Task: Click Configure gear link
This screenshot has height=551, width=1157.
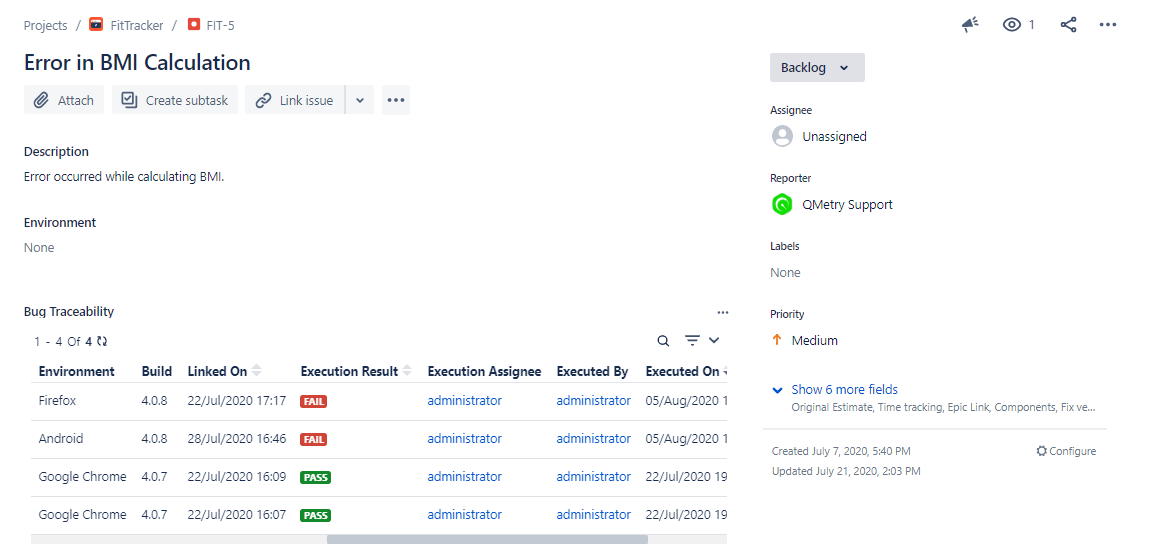Action: point(1066,451)
